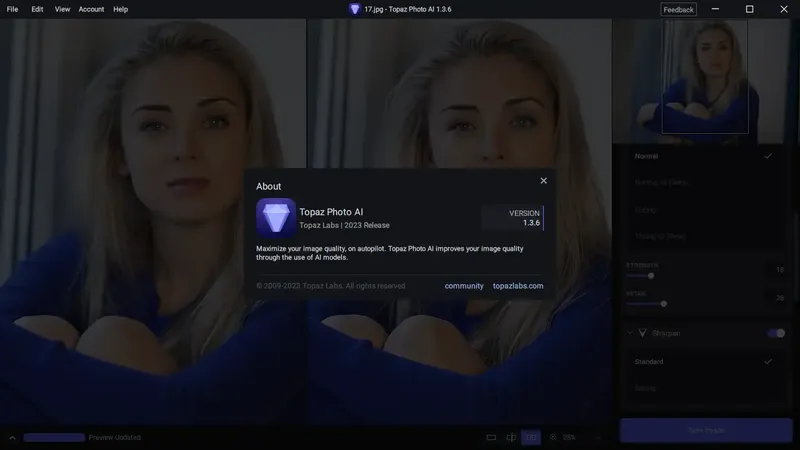This screenshot has height=450, width=800.
Task: Switch to single image view
Action: [491, 437]
